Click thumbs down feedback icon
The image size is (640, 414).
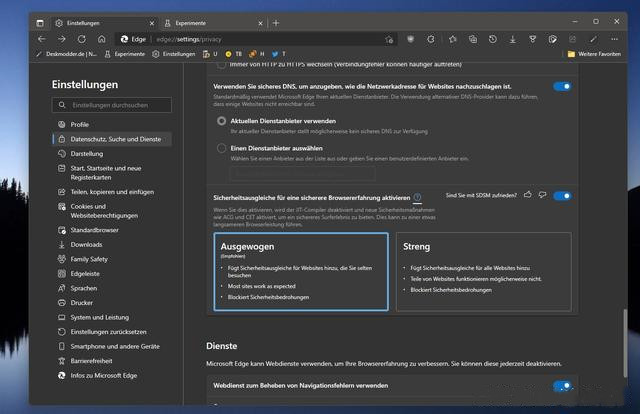542,195
